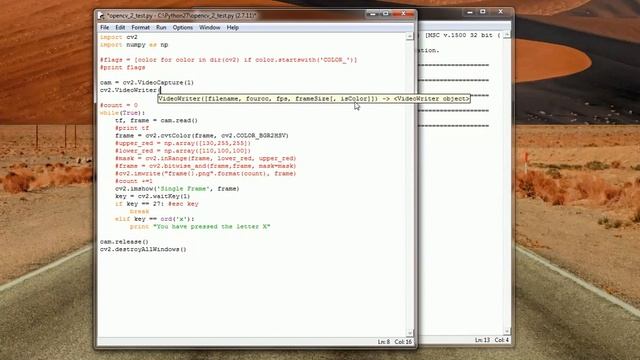Minimize the Python shell window behind
640x360 pixels.
tap(469, 12)
